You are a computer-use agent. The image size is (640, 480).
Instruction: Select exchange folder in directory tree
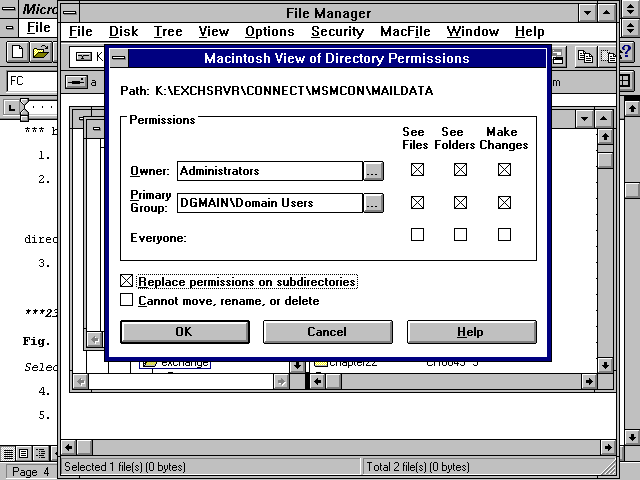pos(176,363)
